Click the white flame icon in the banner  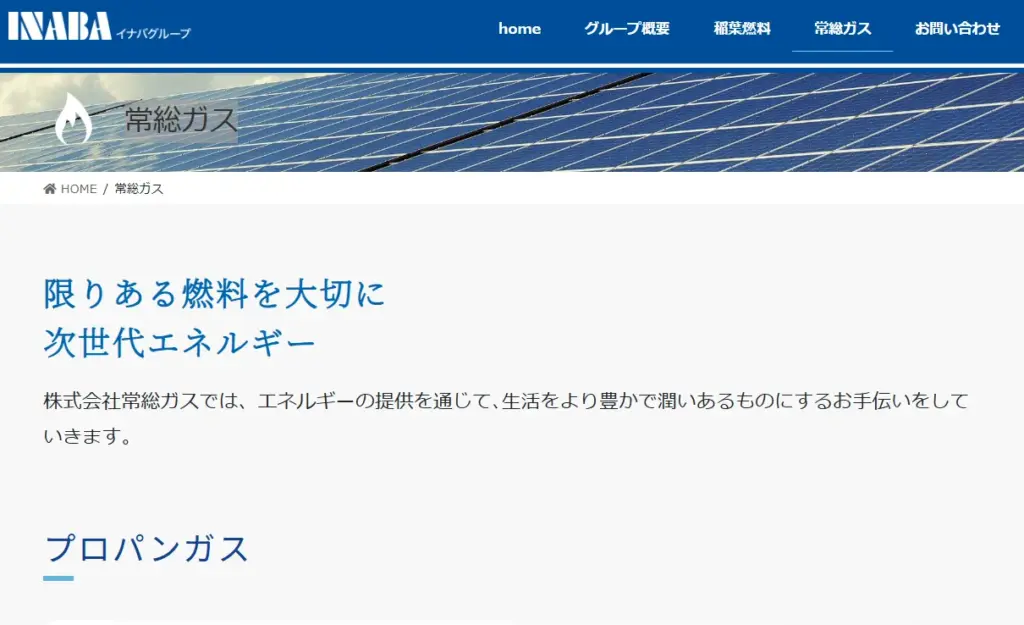[73, 120]
